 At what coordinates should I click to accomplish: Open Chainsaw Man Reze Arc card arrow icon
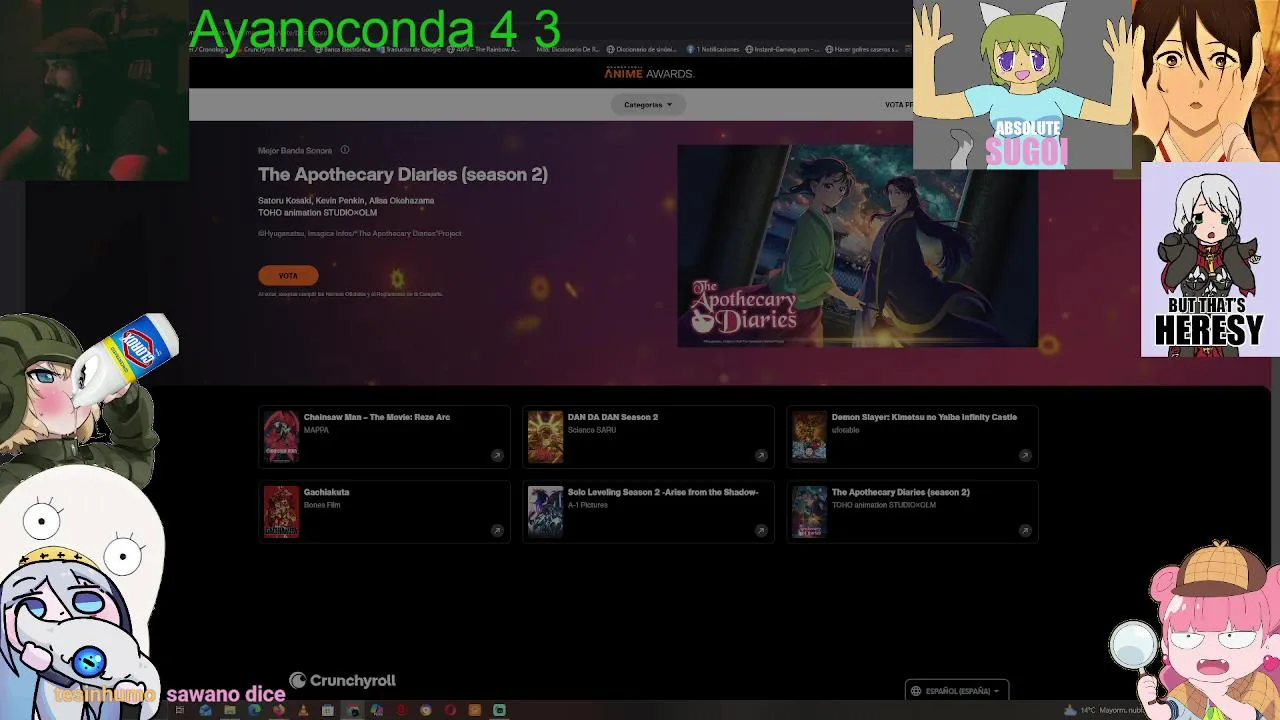(x=497, y=455)
